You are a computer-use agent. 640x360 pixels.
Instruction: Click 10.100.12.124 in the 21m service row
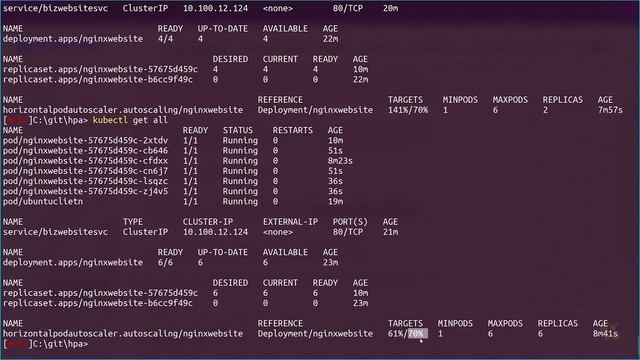point(215,232)
